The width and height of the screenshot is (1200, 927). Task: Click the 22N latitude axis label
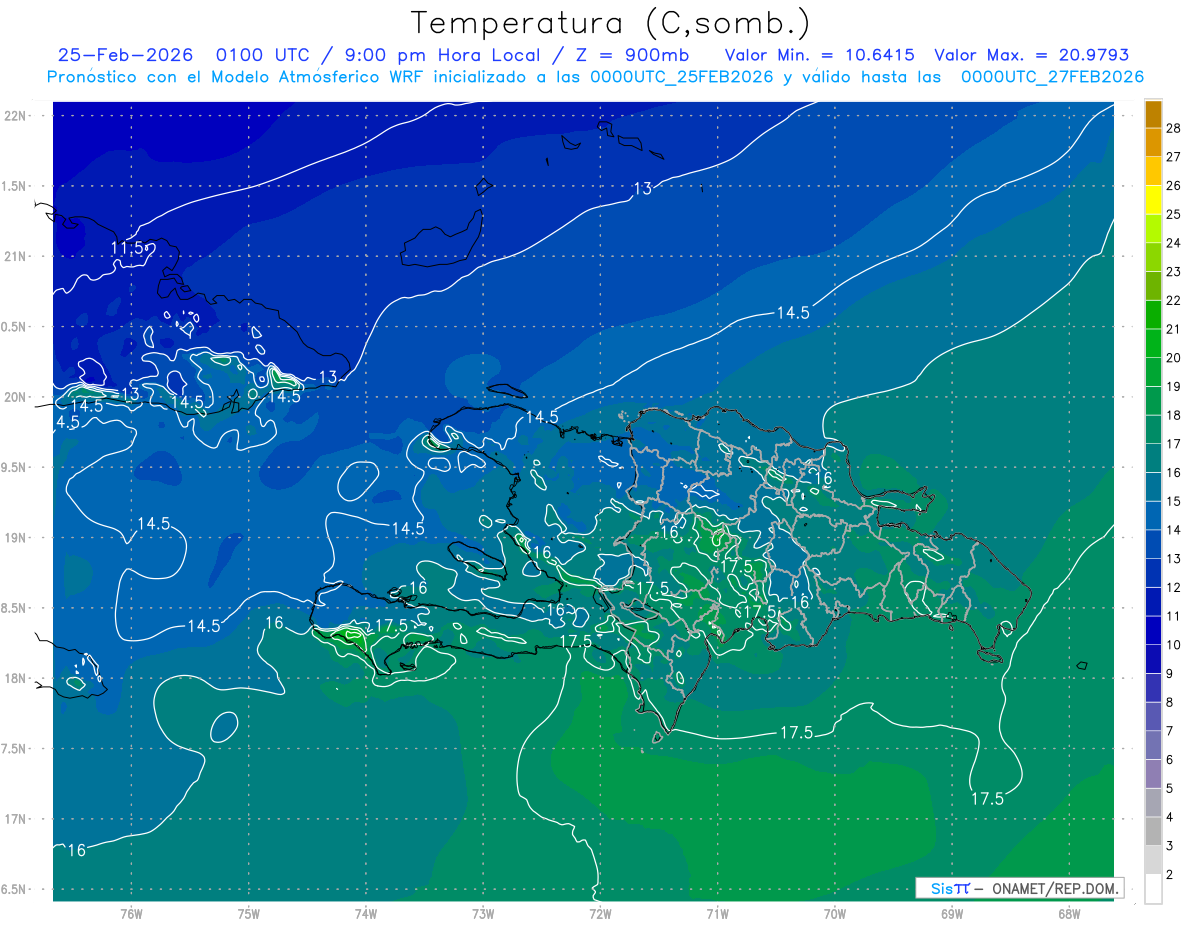click(16, 116)
